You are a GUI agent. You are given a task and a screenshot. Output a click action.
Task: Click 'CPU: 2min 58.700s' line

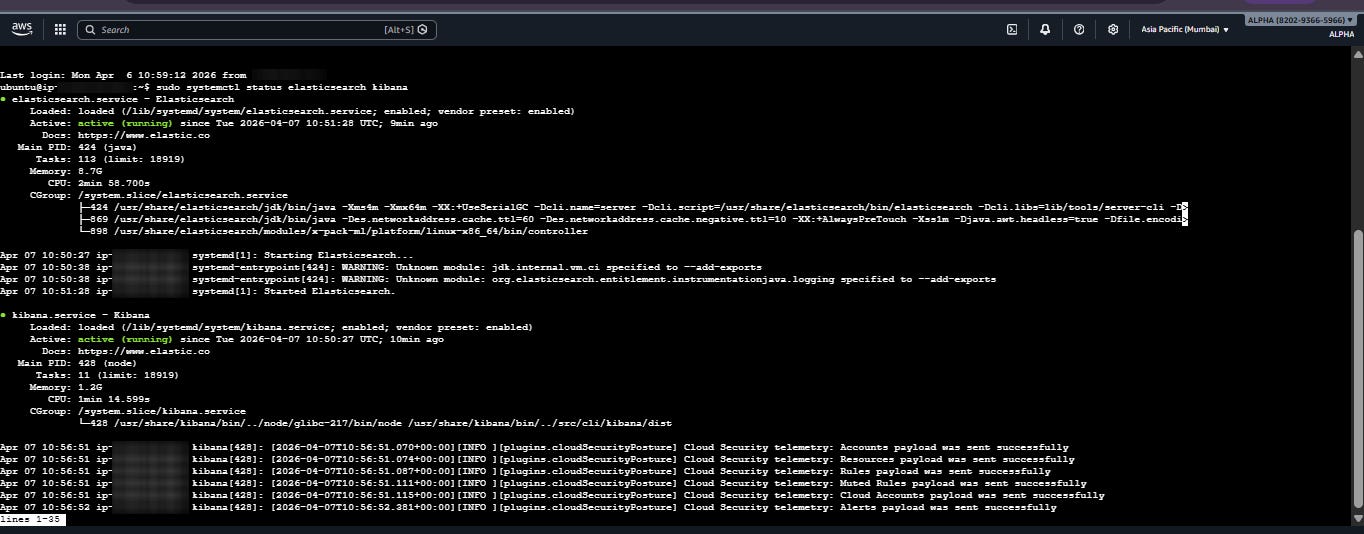click(99, 183)
